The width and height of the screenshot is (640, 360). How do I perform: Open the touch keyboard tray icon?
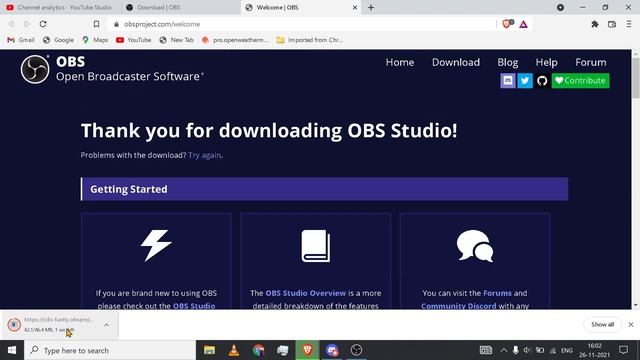(486, 350)
